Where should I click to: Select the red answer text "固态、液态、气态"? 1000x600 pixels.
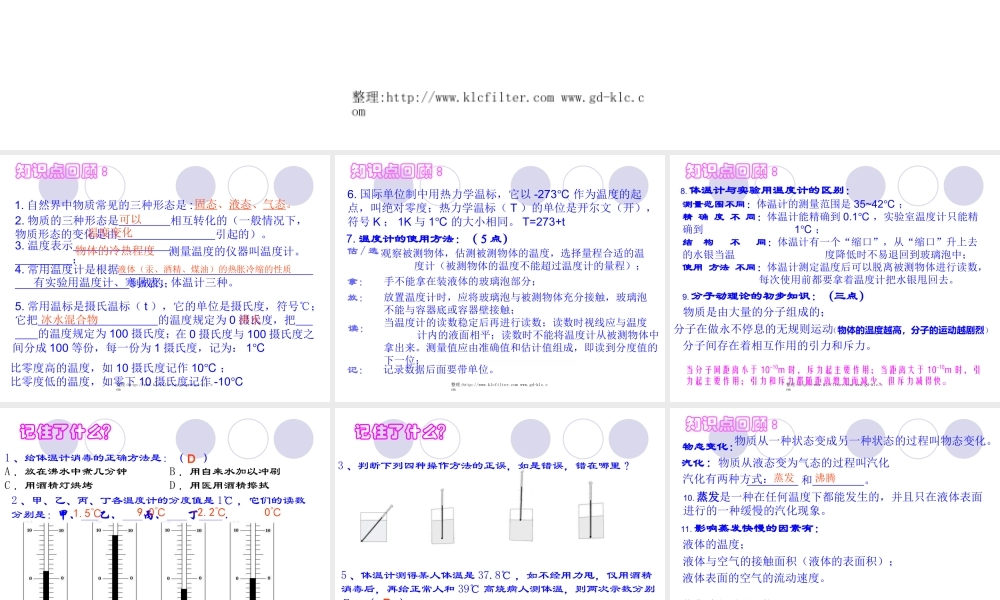click(243, 205)
